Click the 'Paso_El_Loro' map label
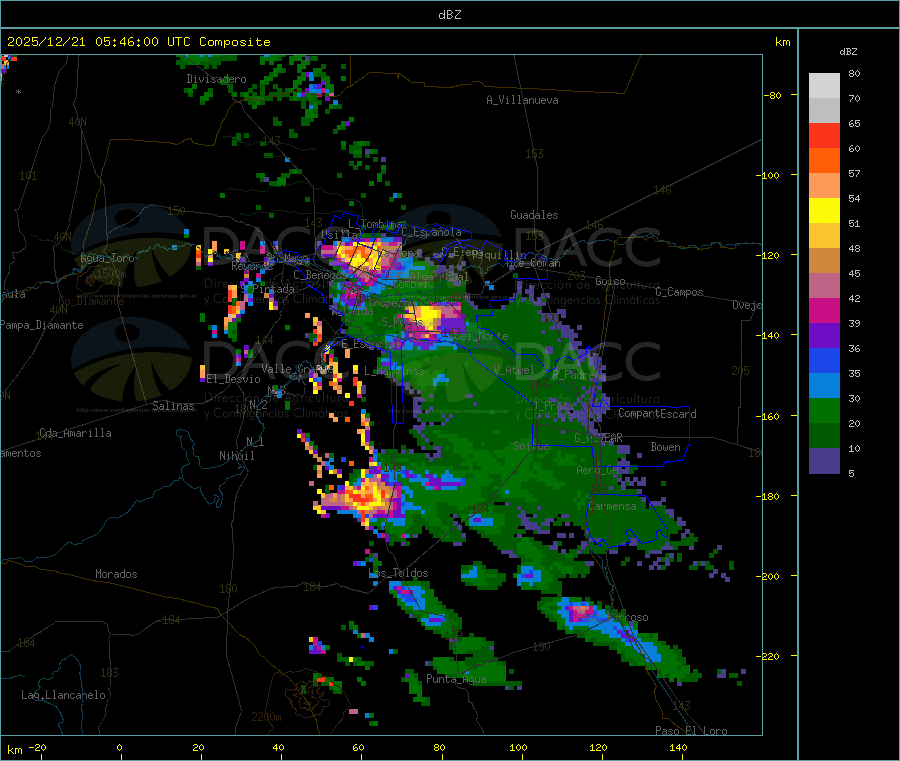This screenshot has height=761, width=900. coord(691,731)
